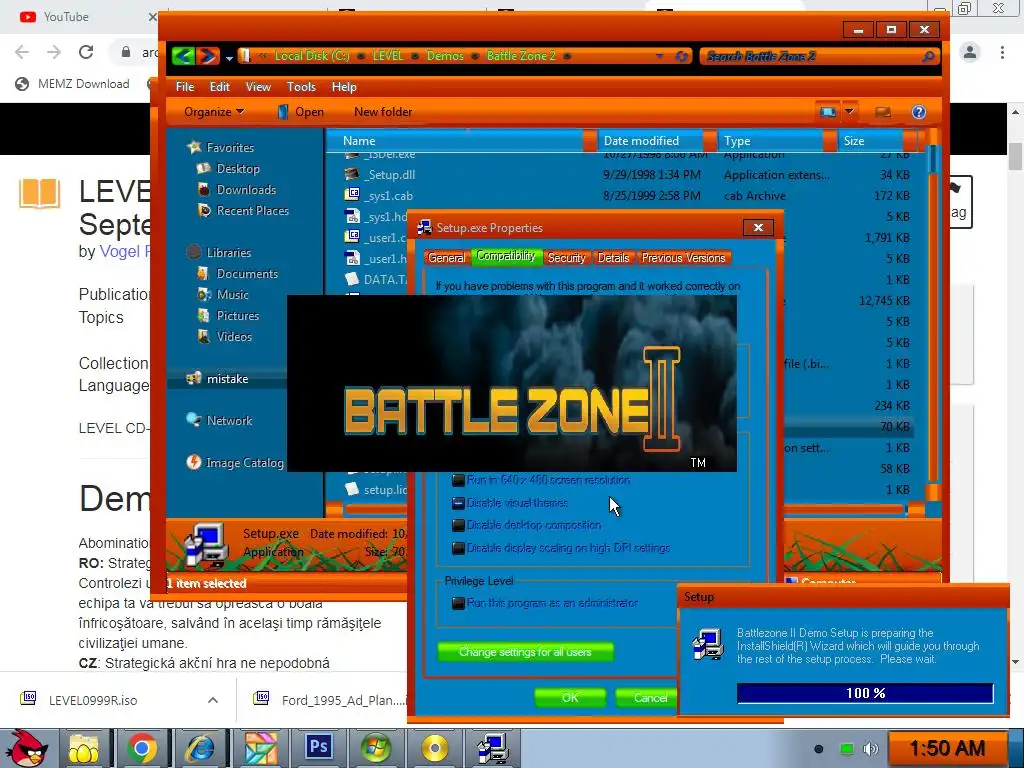The image size is (1024, 768).
Task: Open Photoshop from the taskbar
Action: 319,746
